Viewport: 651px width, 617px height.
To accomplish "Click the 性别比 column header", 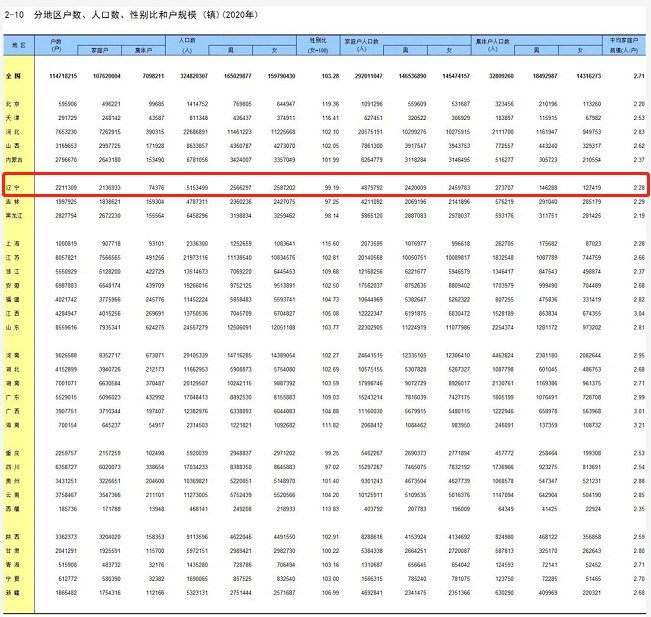I will pos(318,45).
